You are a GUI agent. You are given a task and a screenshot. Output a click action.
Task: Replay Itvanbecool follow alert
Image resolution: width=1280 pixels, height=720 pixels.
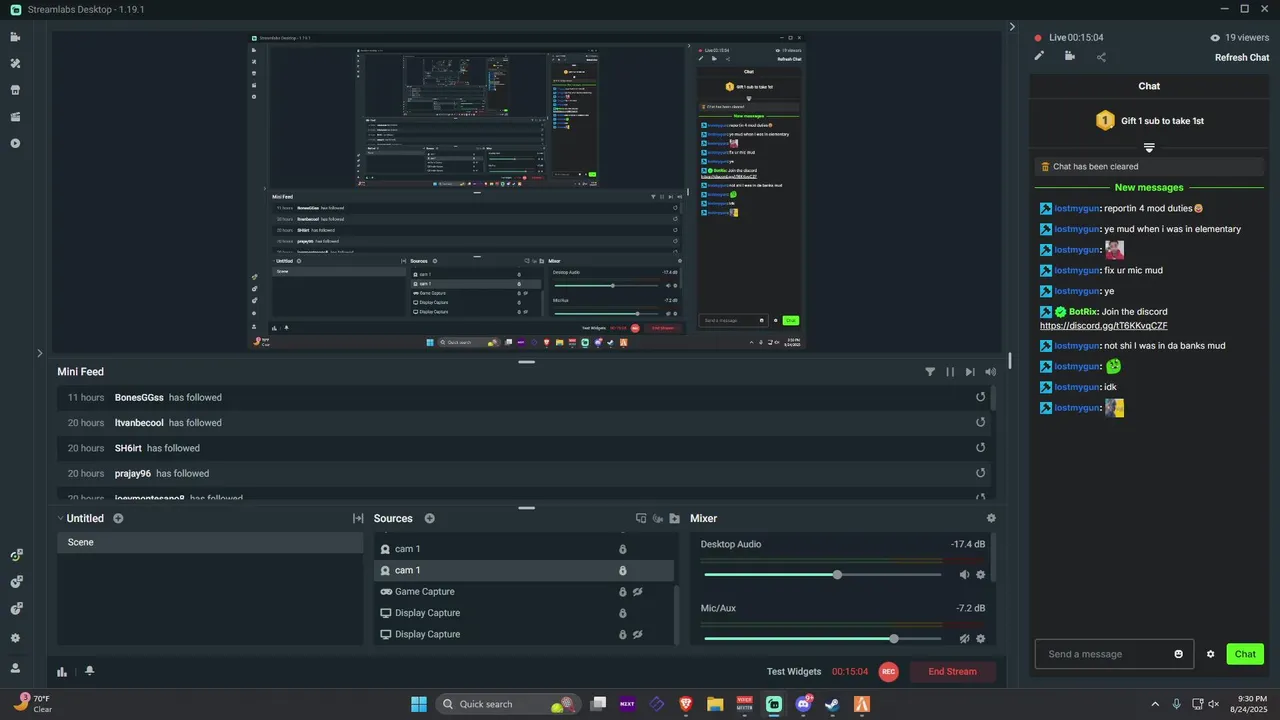coord(981,423)
